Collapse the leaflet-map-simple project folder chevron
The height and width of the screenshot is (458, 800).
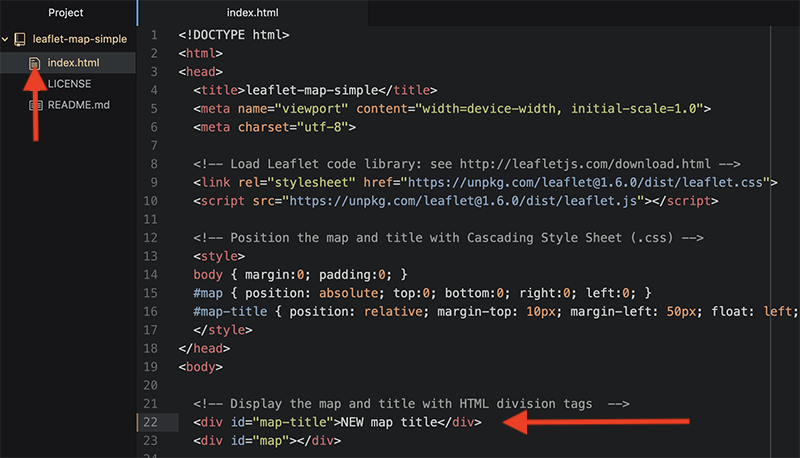pos(5,39)
